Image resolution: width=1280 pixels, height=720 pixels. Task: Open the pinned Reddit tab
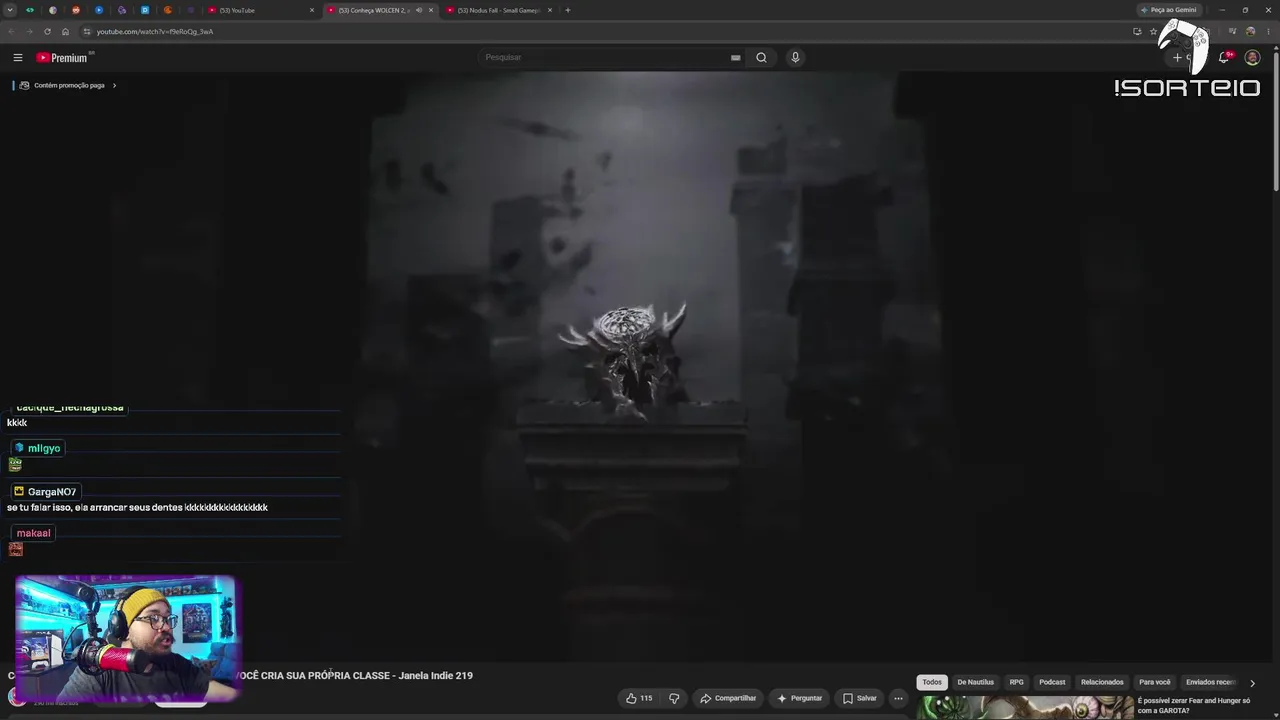tap(76, 10)
